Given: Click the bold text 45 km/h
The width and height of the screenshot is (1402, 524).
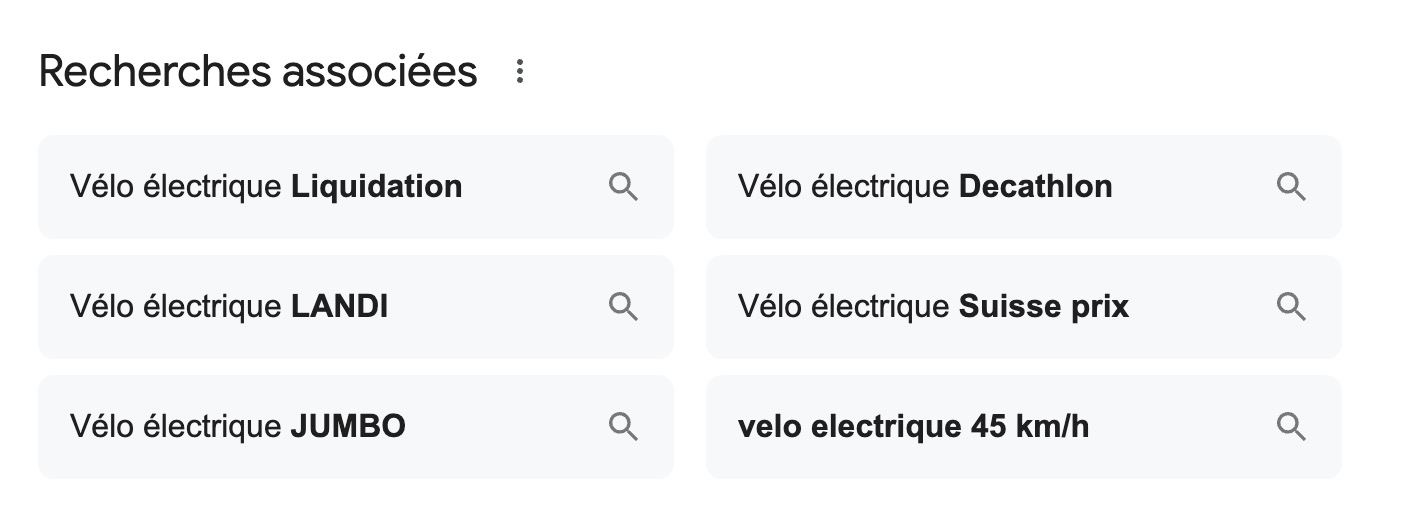Looking at the screenshot, I should pyautogui.click(x=1030, y=428).
